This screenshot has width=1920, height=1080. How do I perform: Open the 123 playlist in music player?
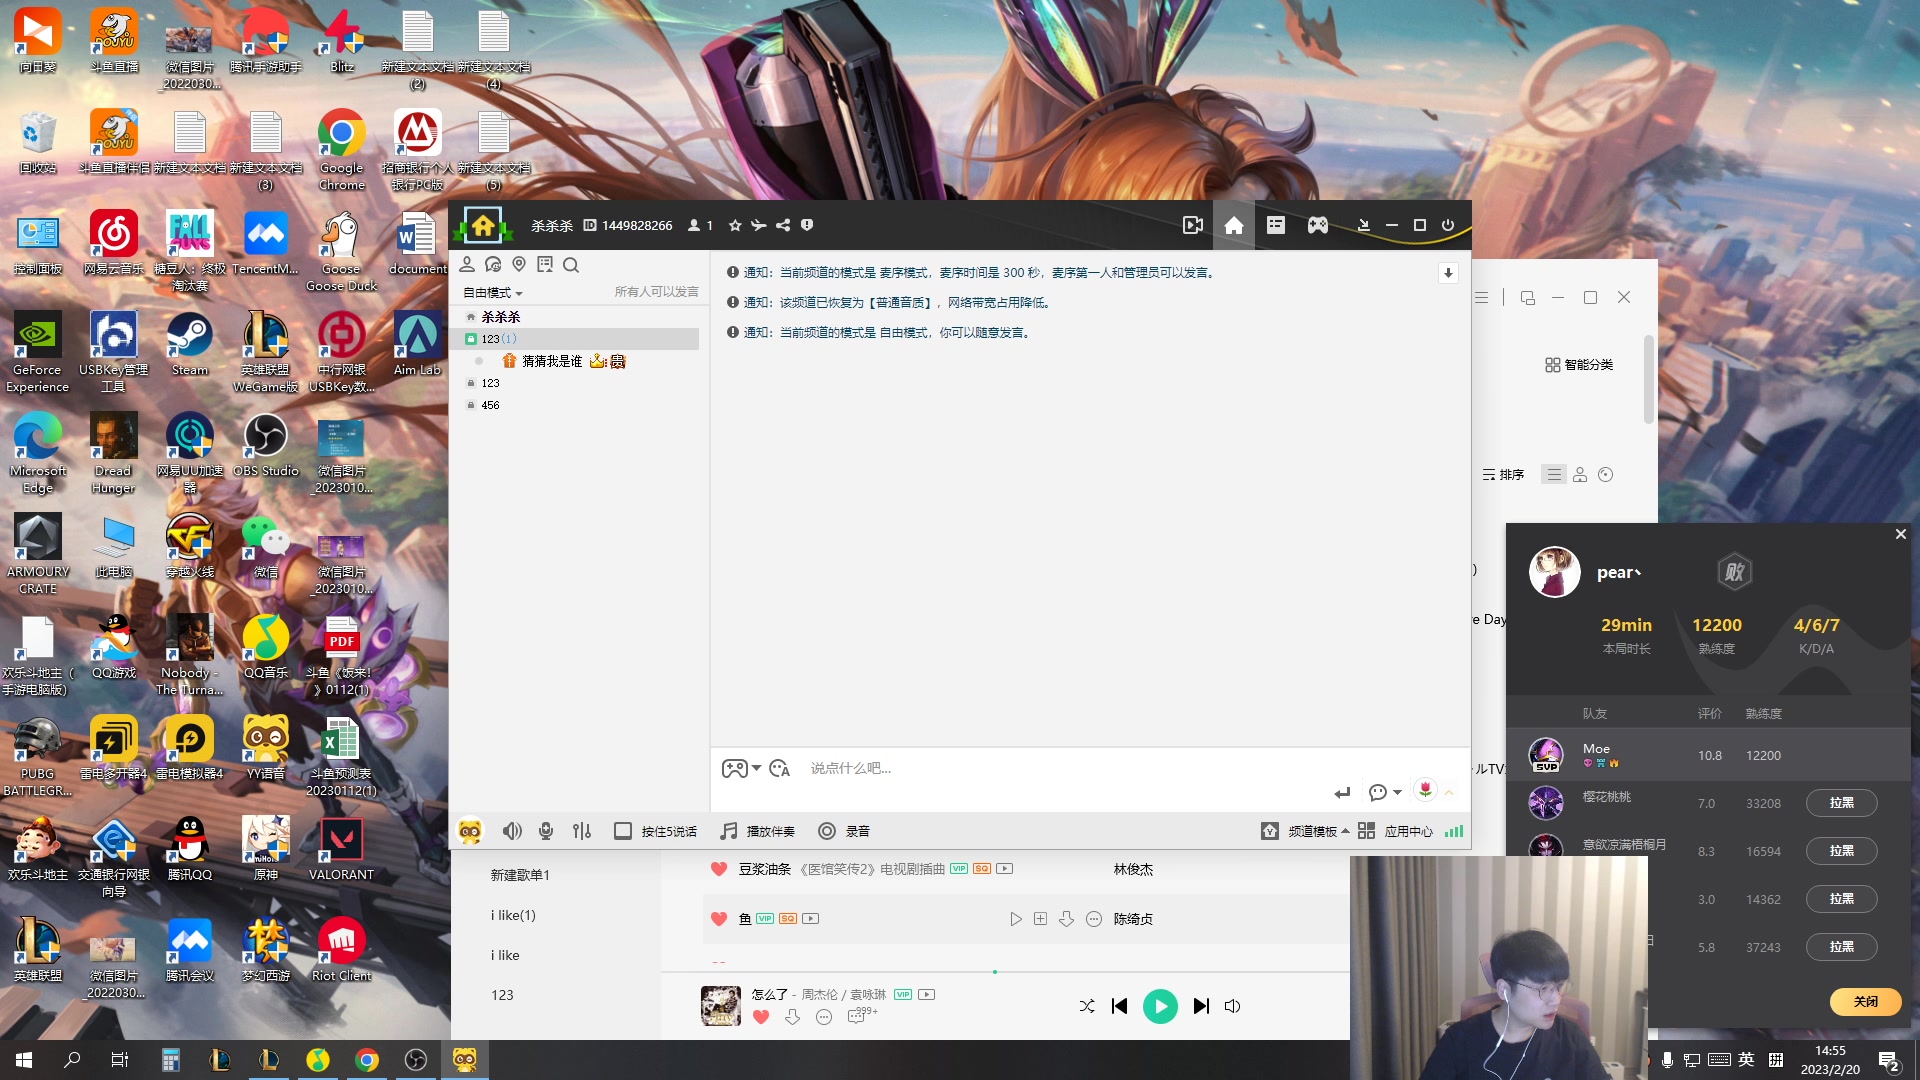(502, 995)
